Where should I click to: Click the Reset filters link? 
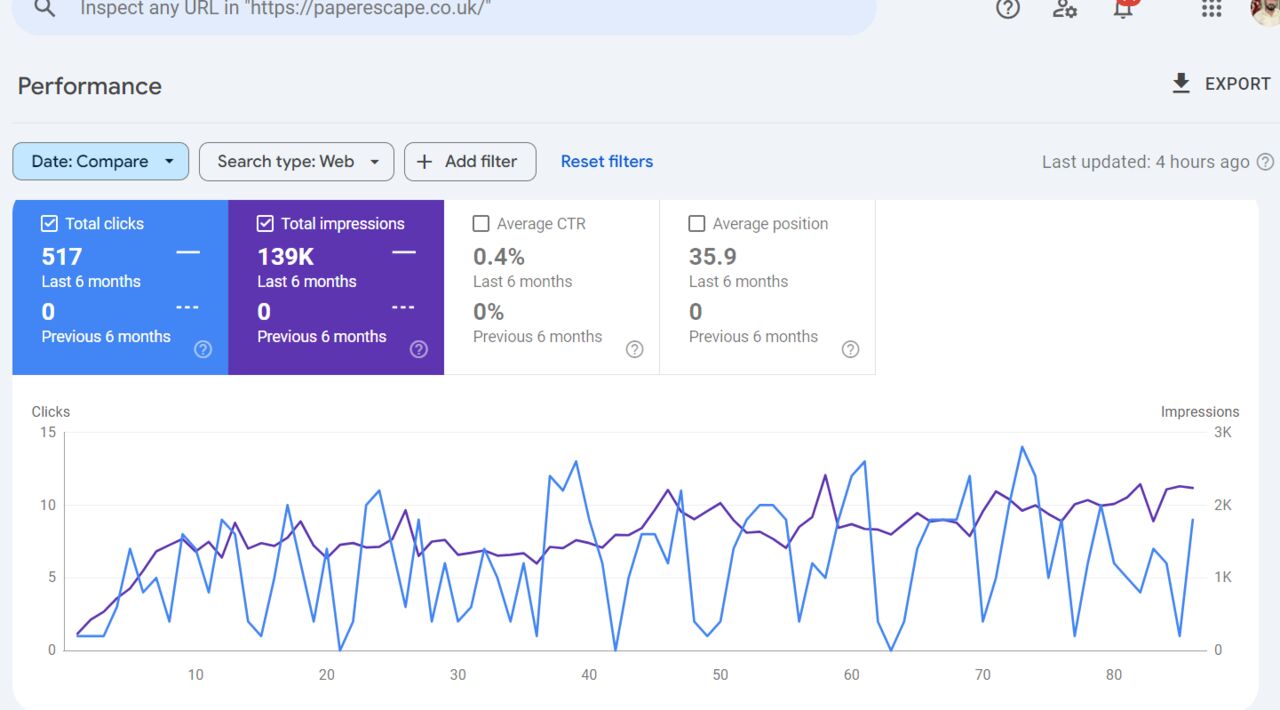click(x=607, y=162)
